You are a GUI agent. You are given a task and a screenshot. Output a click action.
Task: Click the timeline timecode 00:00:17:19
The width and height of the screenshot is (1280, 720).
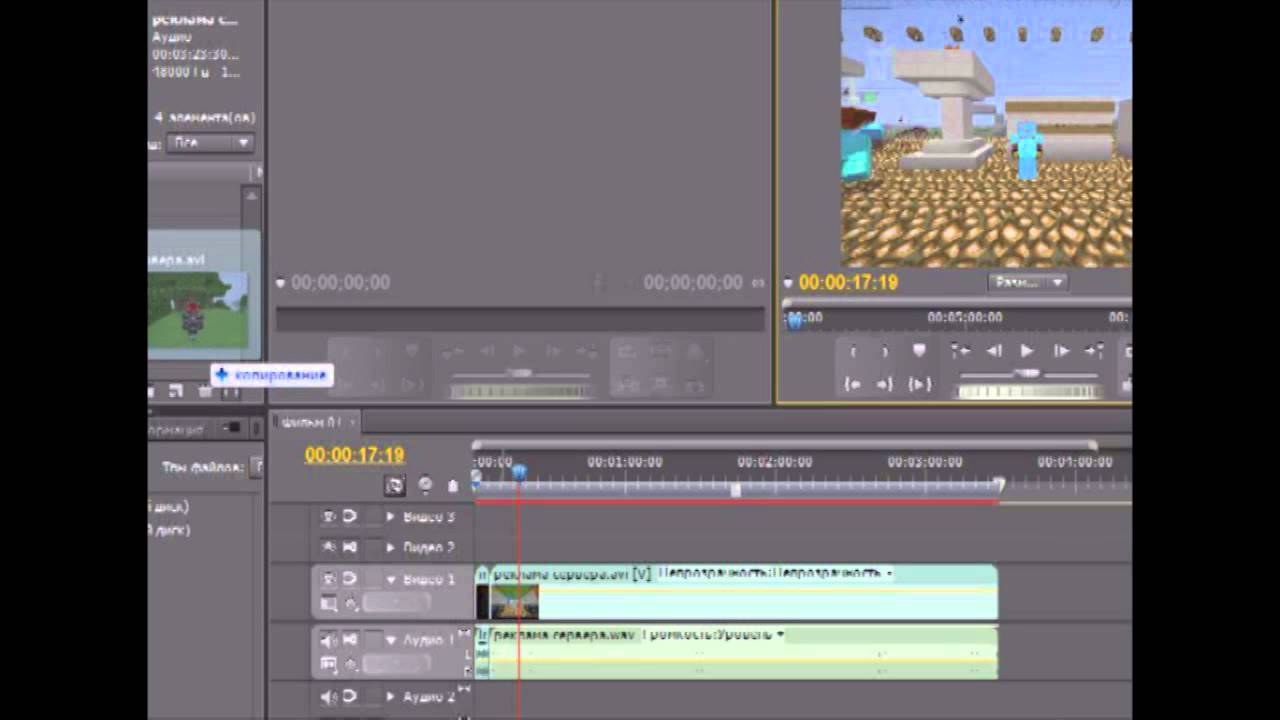[x=355, y=455]
